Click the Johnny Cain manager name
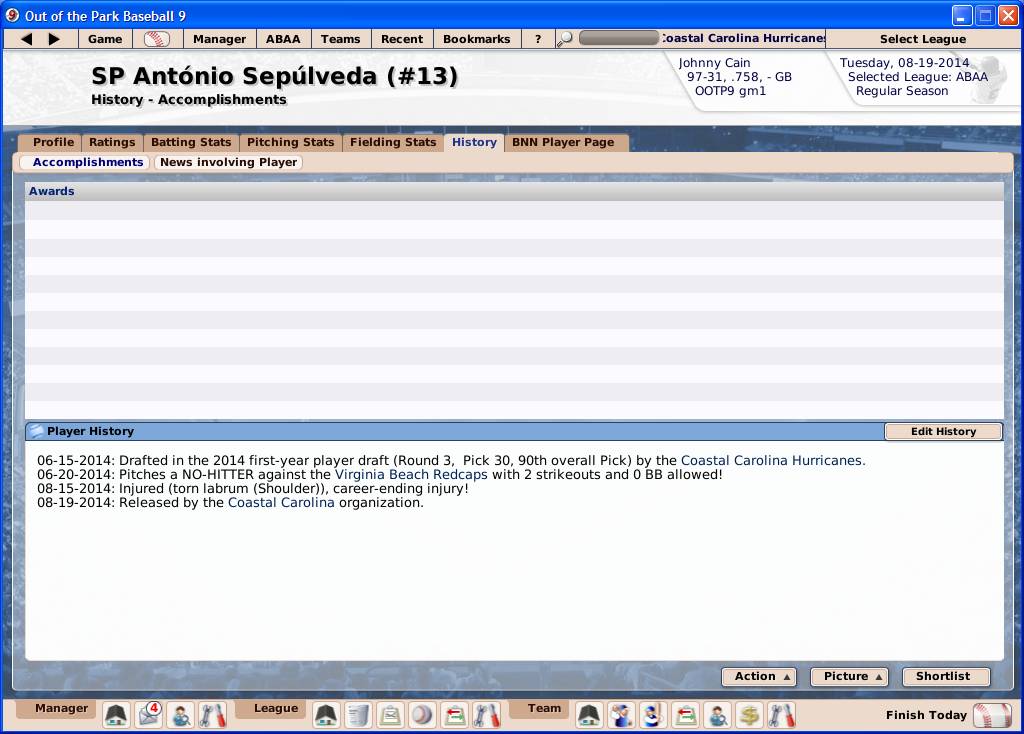The width and height of the screenshot is (1024, 734). 714,63
